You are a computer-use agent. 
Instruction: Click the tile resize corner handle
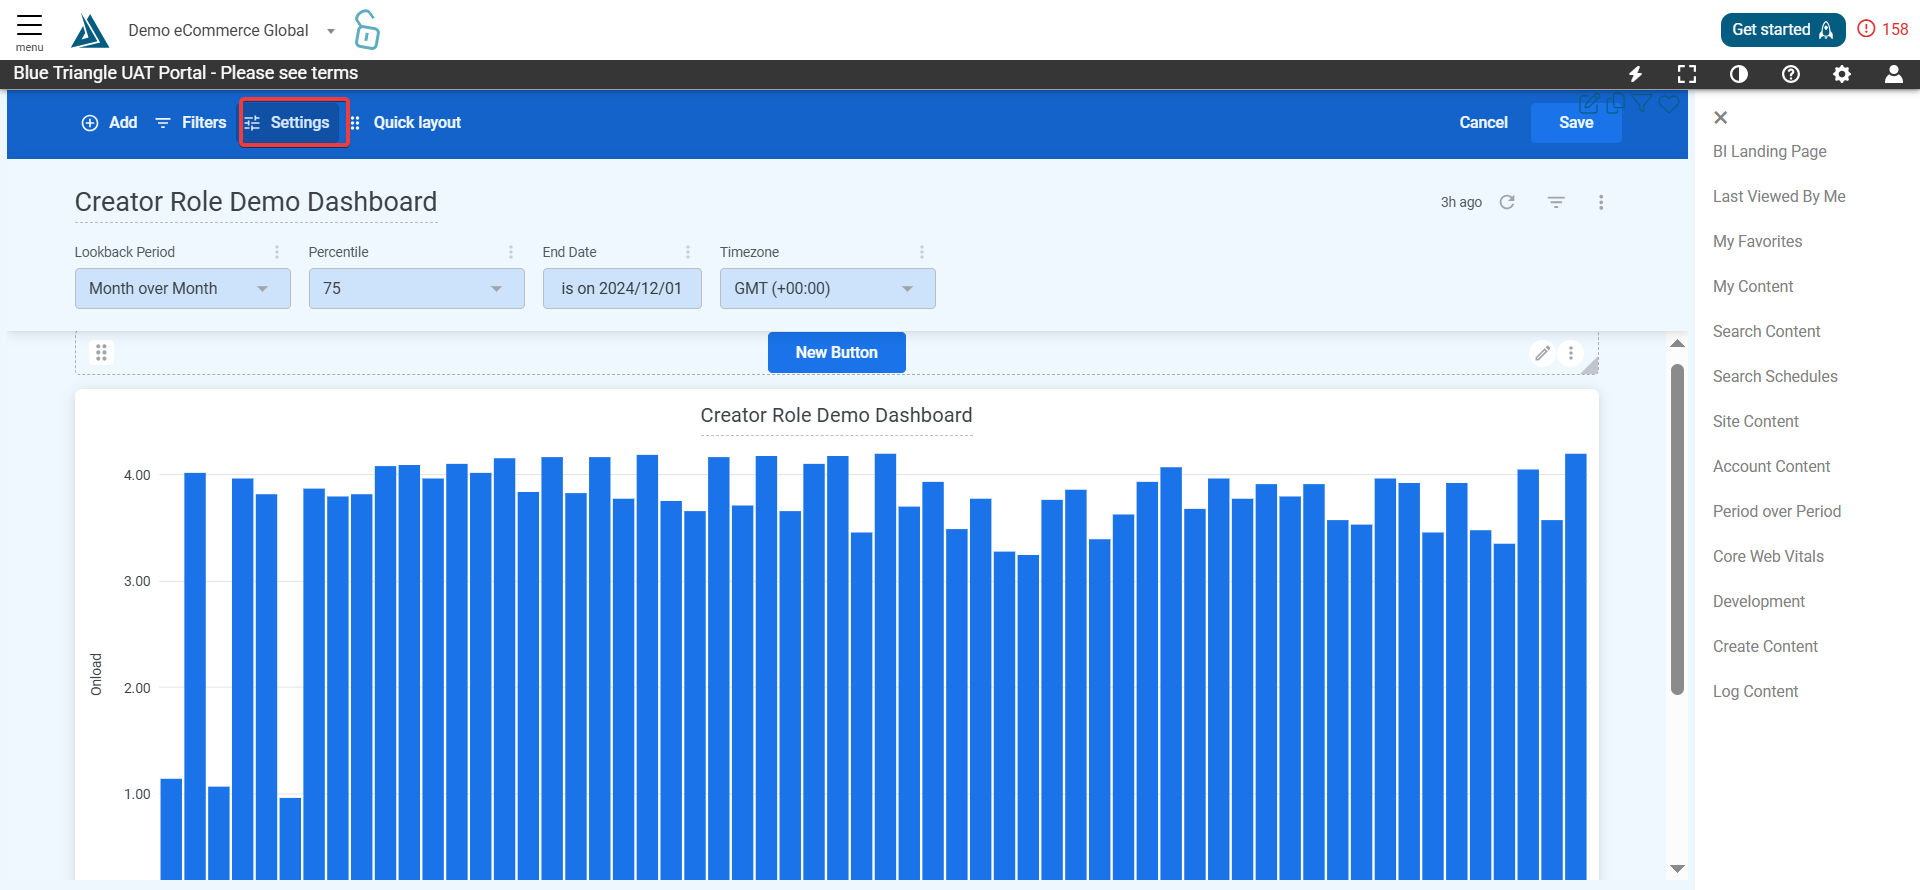1591,366
